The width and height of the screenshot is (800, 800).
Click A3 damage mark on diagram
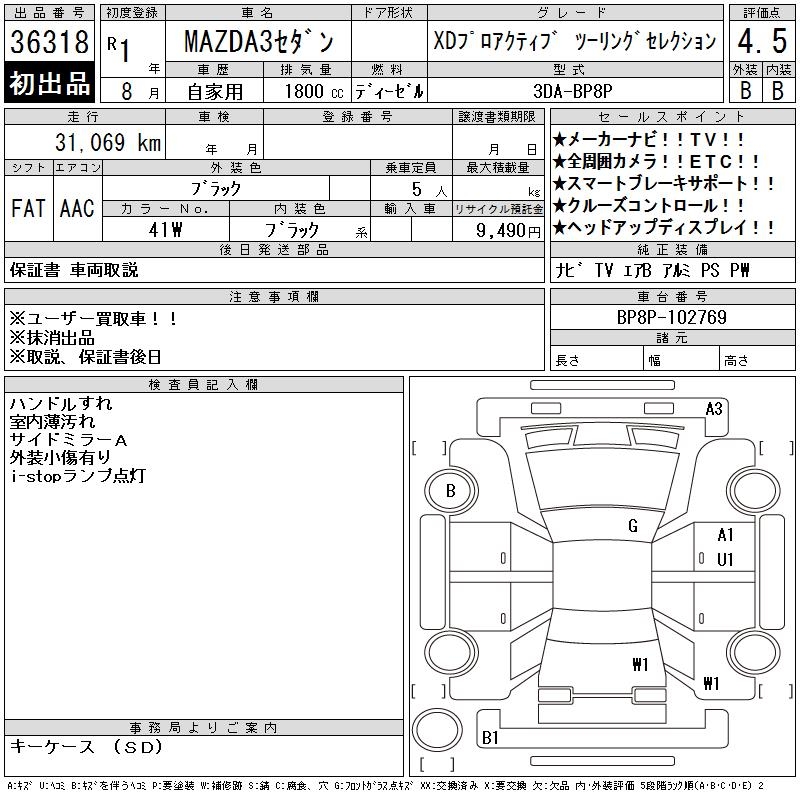click(714, 409)
